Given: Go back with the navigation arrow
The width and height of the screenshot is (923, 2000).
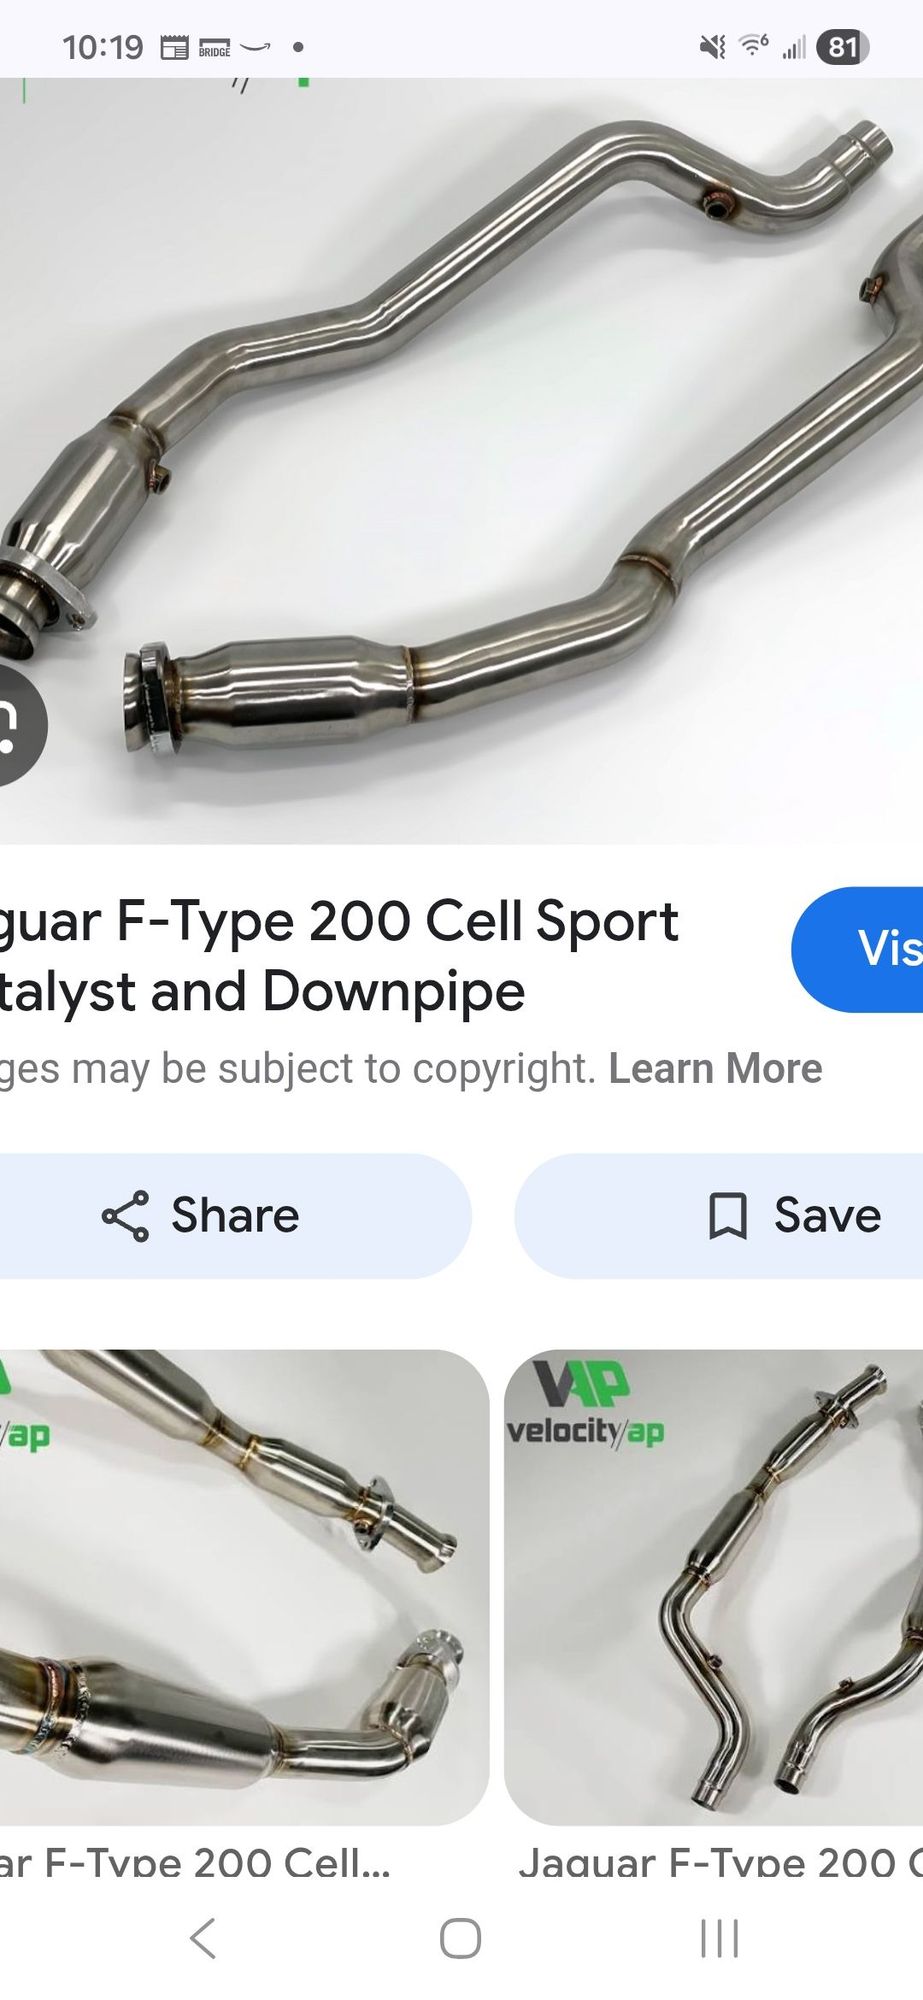Looking at the screenshot, I should pos(203,1938).
